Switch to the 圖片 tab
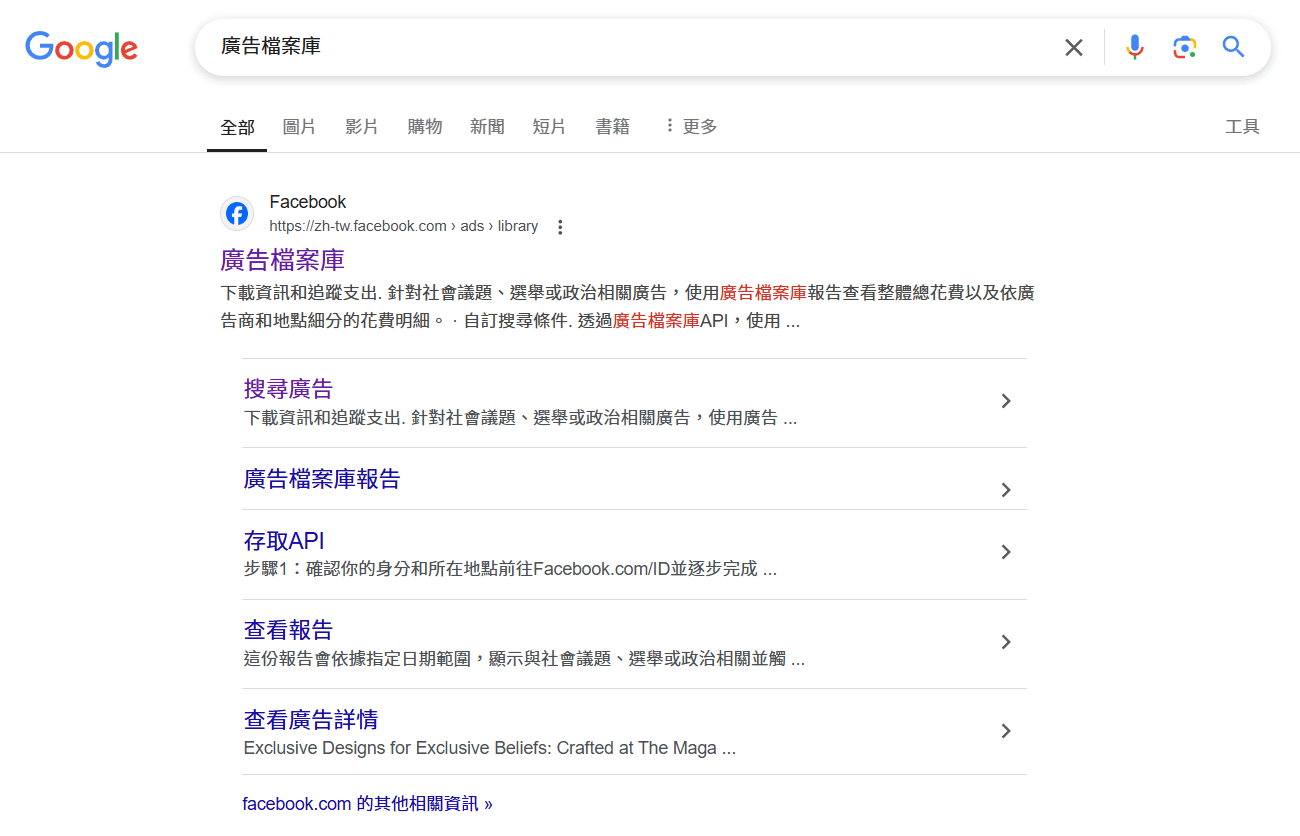 299,126
